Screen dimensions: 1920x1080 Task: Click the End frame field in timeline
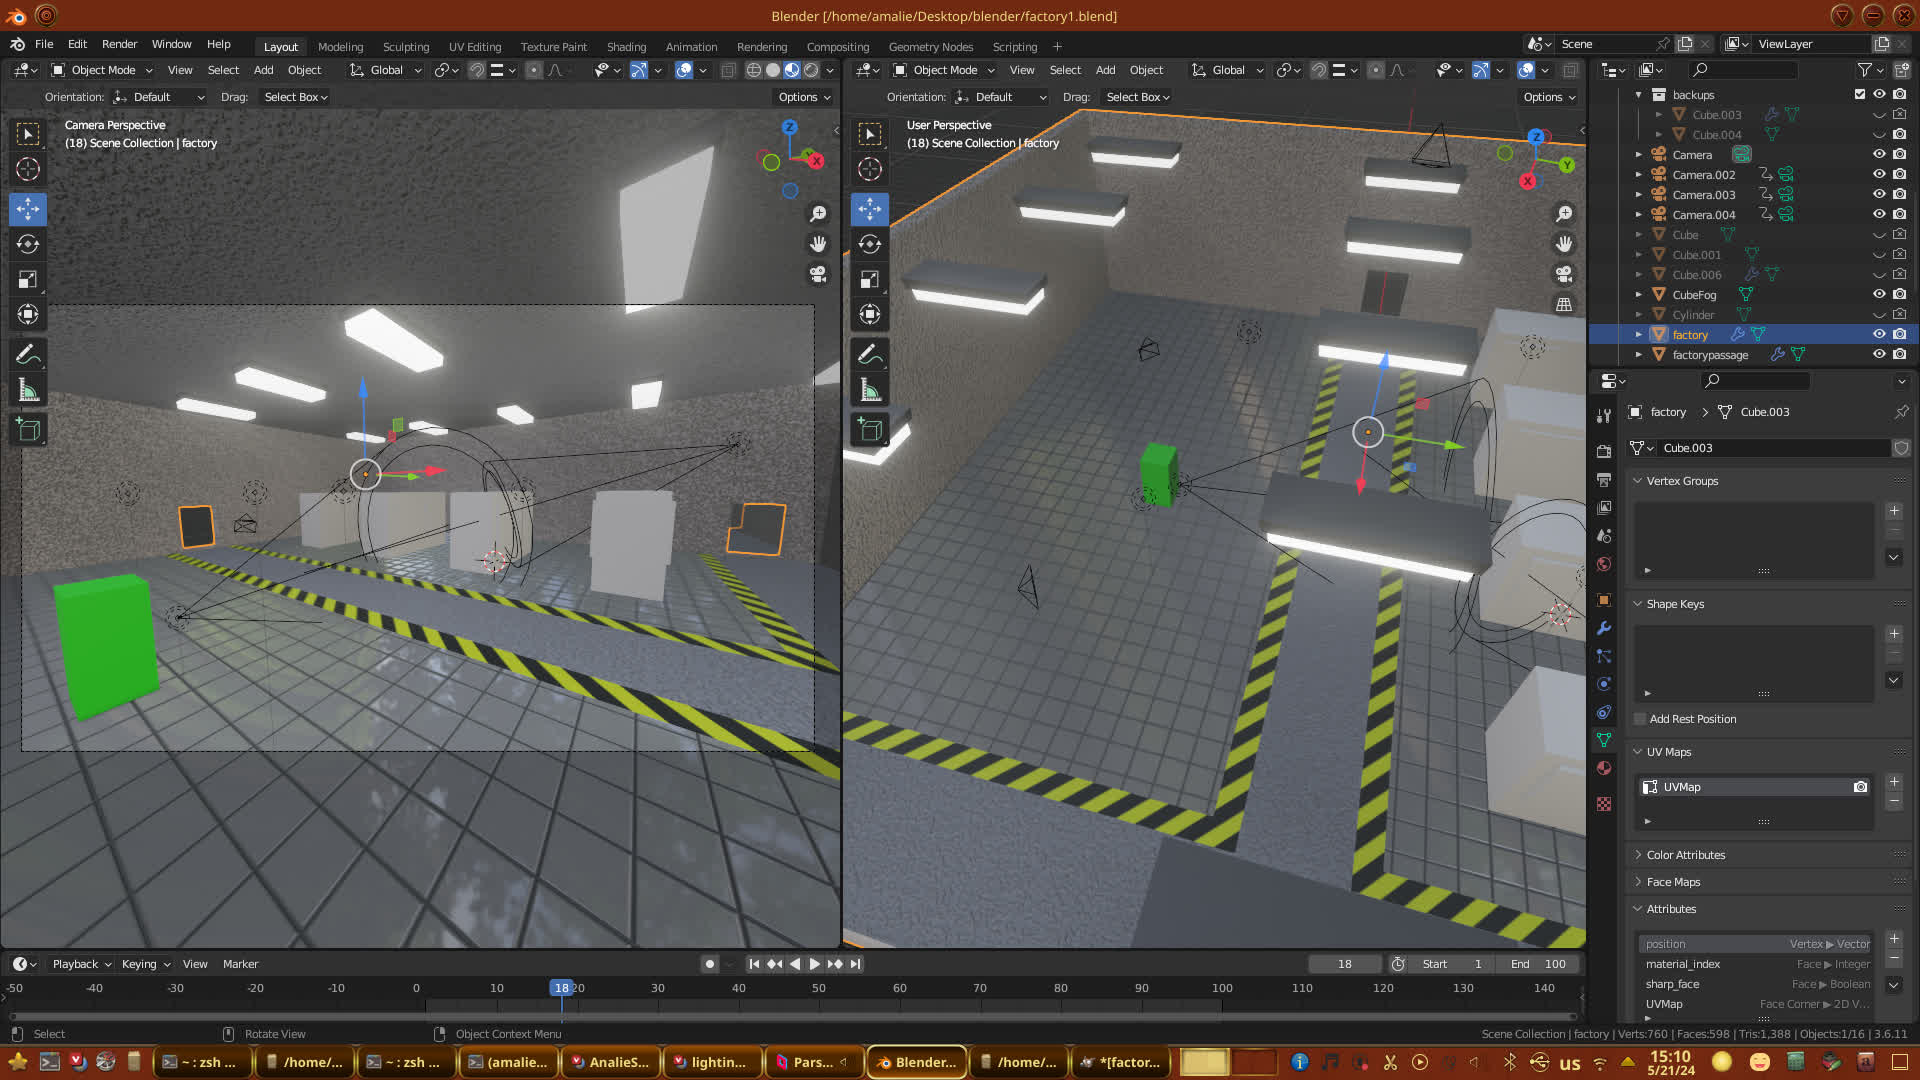click(1538, 964)
